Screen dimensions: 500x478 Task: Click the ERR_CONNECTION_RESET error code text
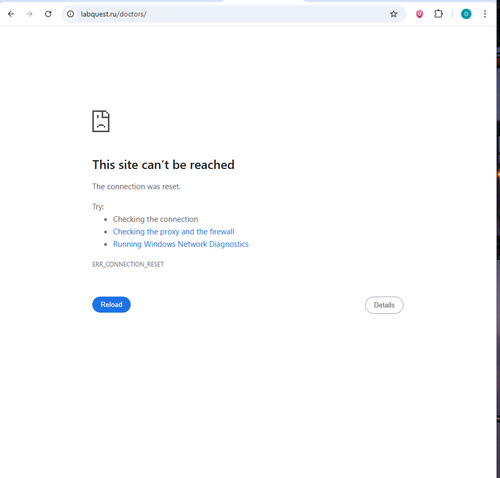point(128,264)
